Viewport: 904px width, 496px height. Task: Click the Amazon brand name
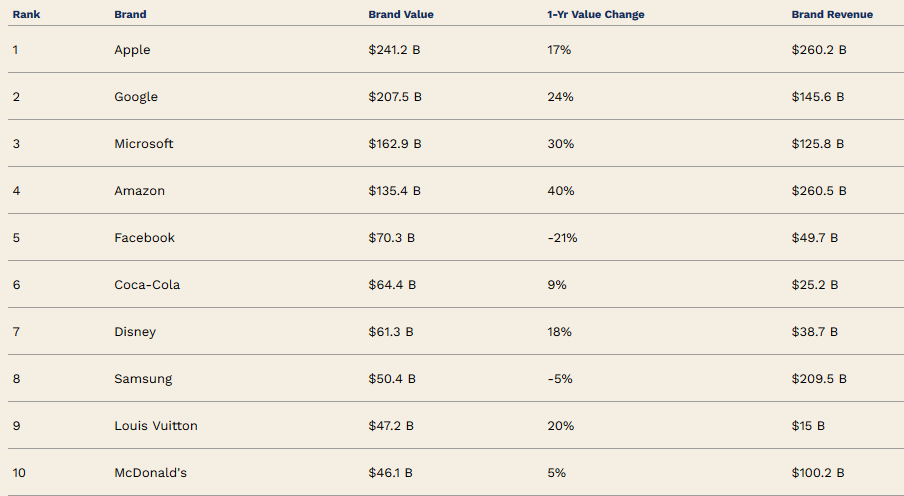pyautogui.click(x=140, y=191)
